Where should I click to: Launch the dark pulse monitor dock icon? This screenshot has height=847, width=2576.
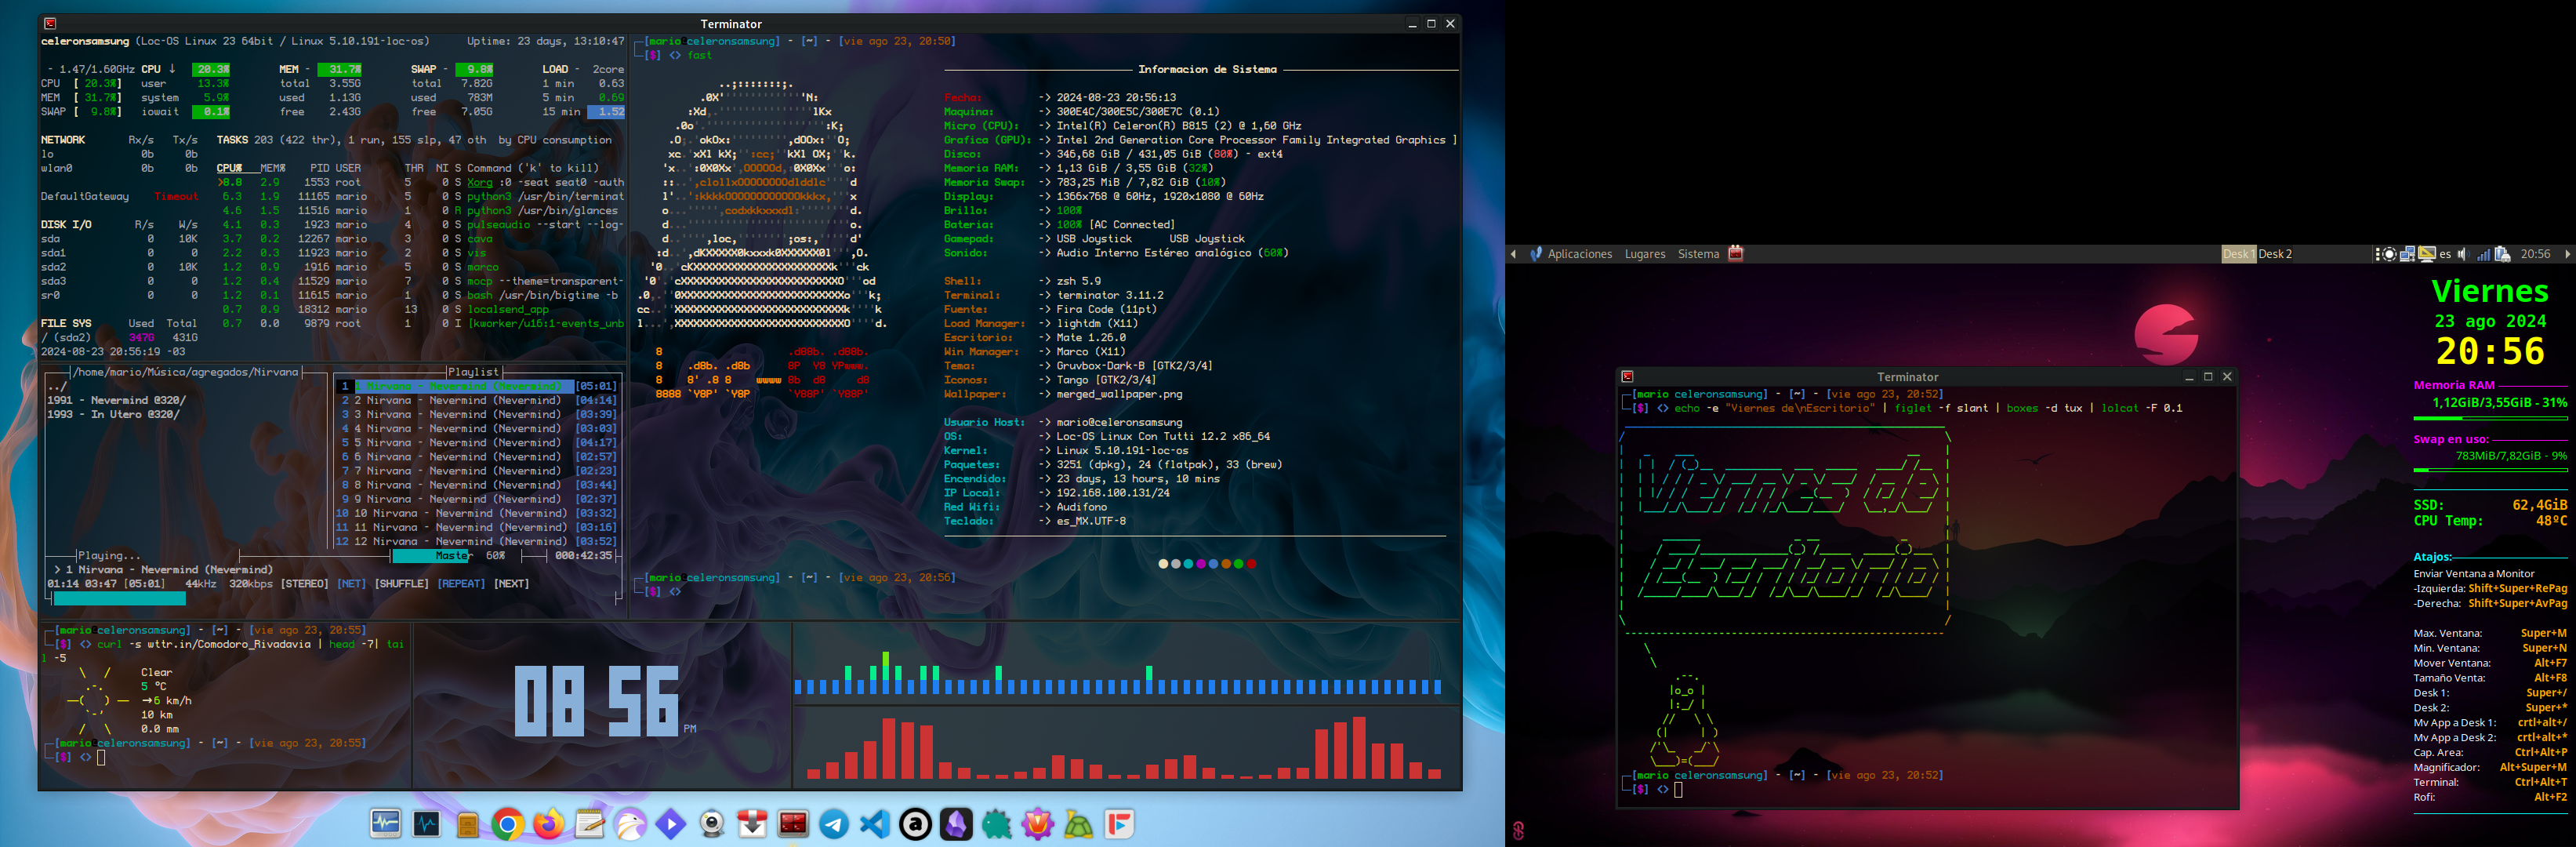pyautogui.click(x=426, y=823)
